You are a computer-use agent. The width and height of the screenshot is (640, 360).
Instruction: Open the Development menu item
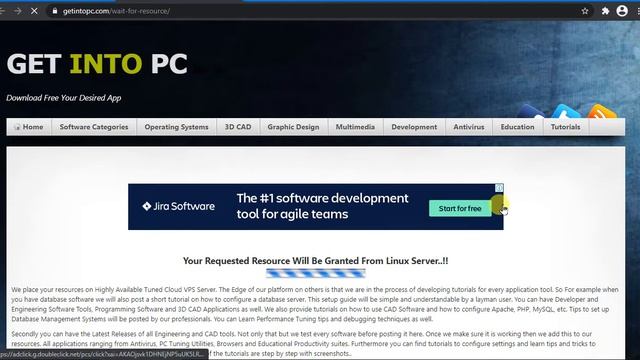(414, 127)
